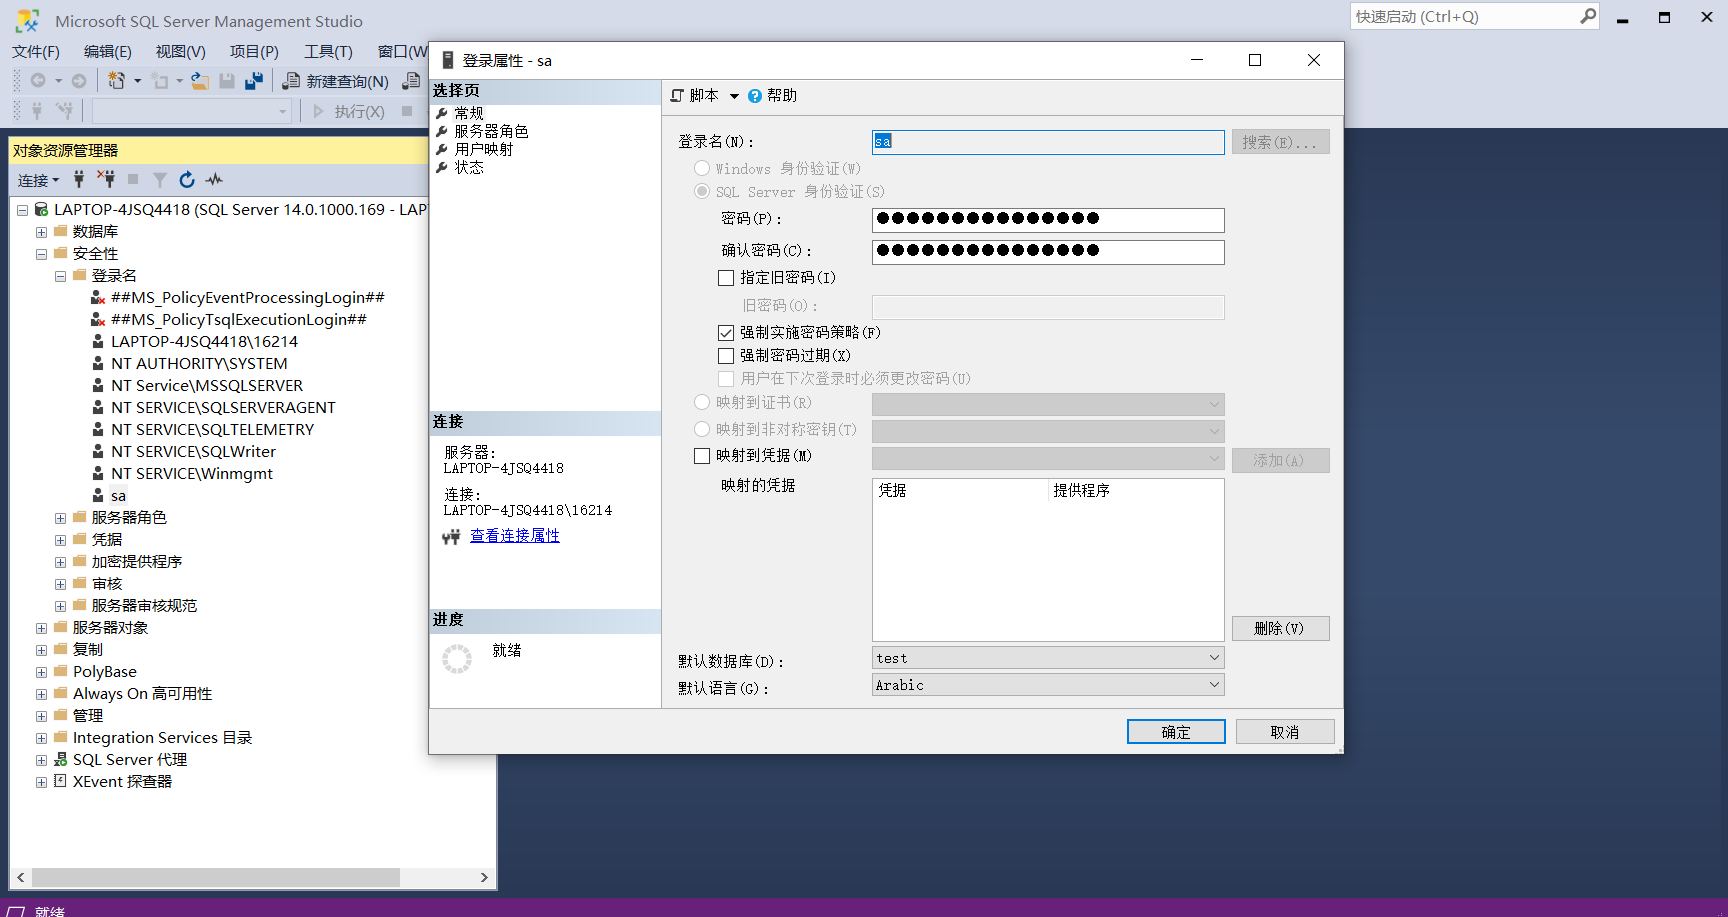Click the refresh icon in Object Explorer
The image size is (1728, 917).
186,180
